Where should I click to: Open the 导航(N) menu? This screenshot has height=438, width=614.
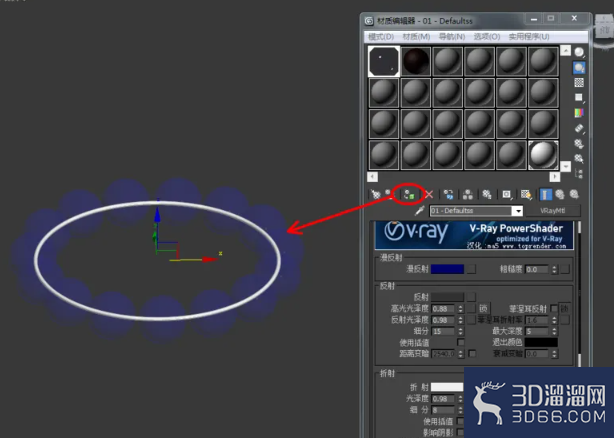pyautogui.click(x=452, y=36)
